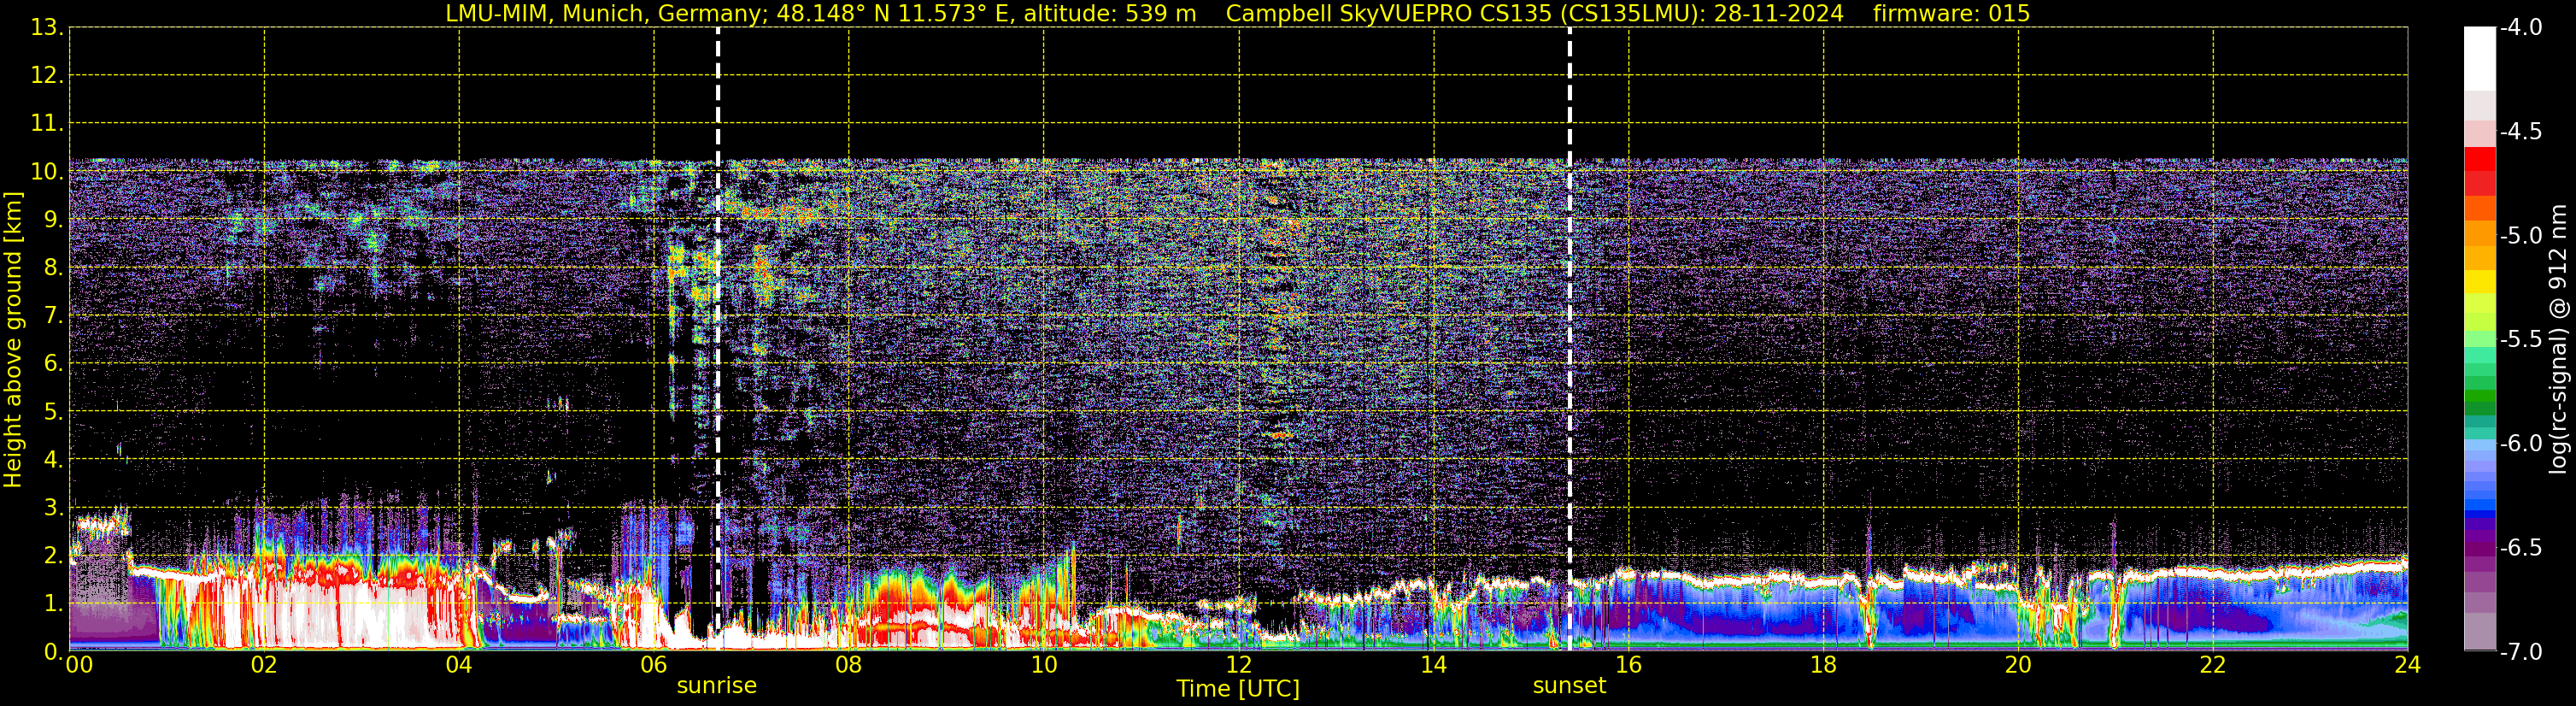Click height tick label '8.'

tap(54, 268)
